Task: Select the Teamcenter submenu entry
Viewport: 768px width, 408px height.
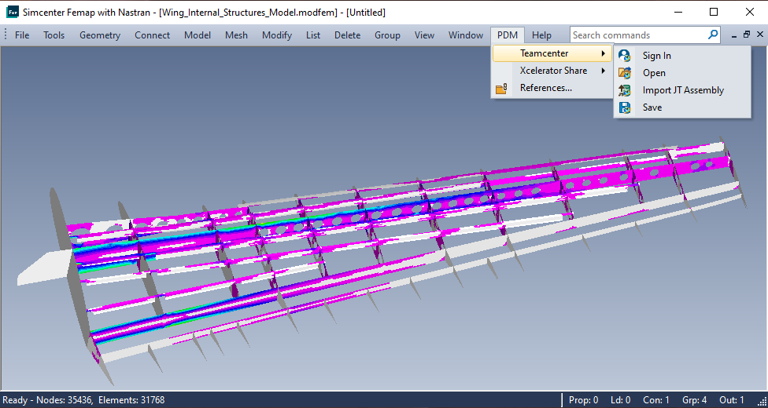Action: click(552, 53)
